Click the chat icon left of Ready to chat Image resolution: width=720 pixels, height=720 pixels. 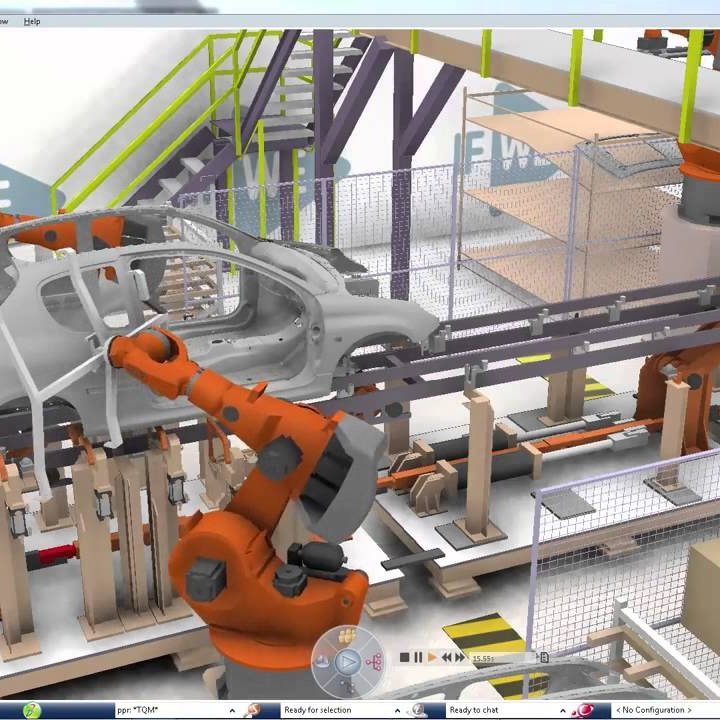419,710
